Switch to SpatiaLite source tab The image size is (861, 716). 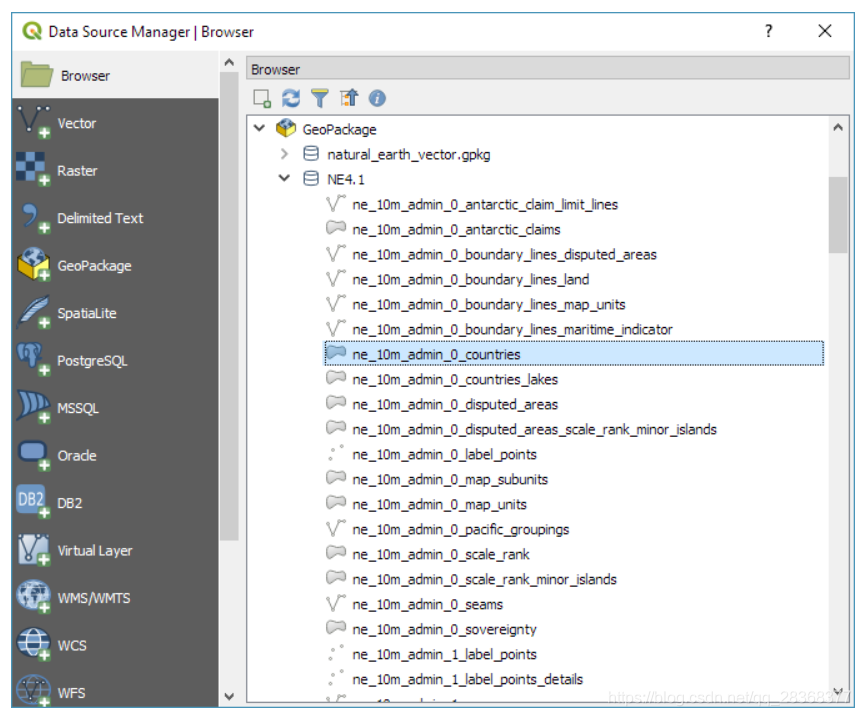115,313
